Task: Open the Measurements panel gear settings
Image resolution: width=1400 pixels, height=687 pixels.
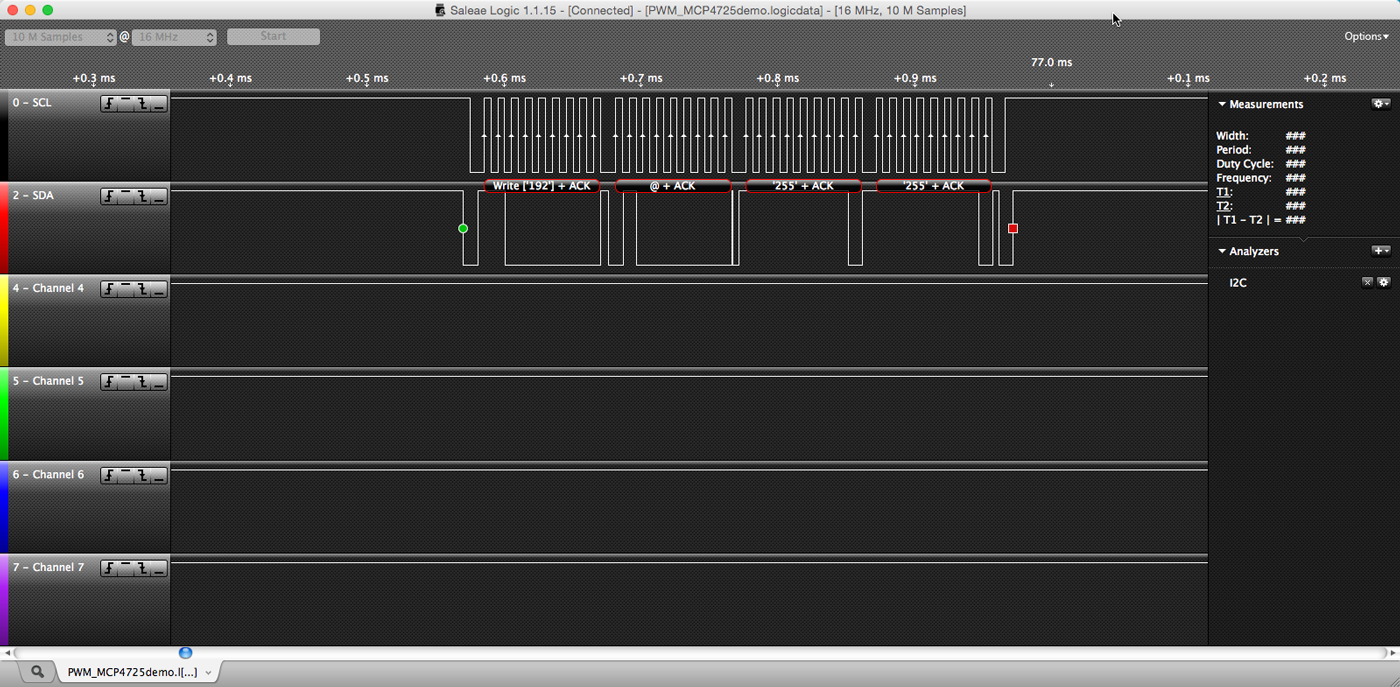Action: tap(1381, 104)
